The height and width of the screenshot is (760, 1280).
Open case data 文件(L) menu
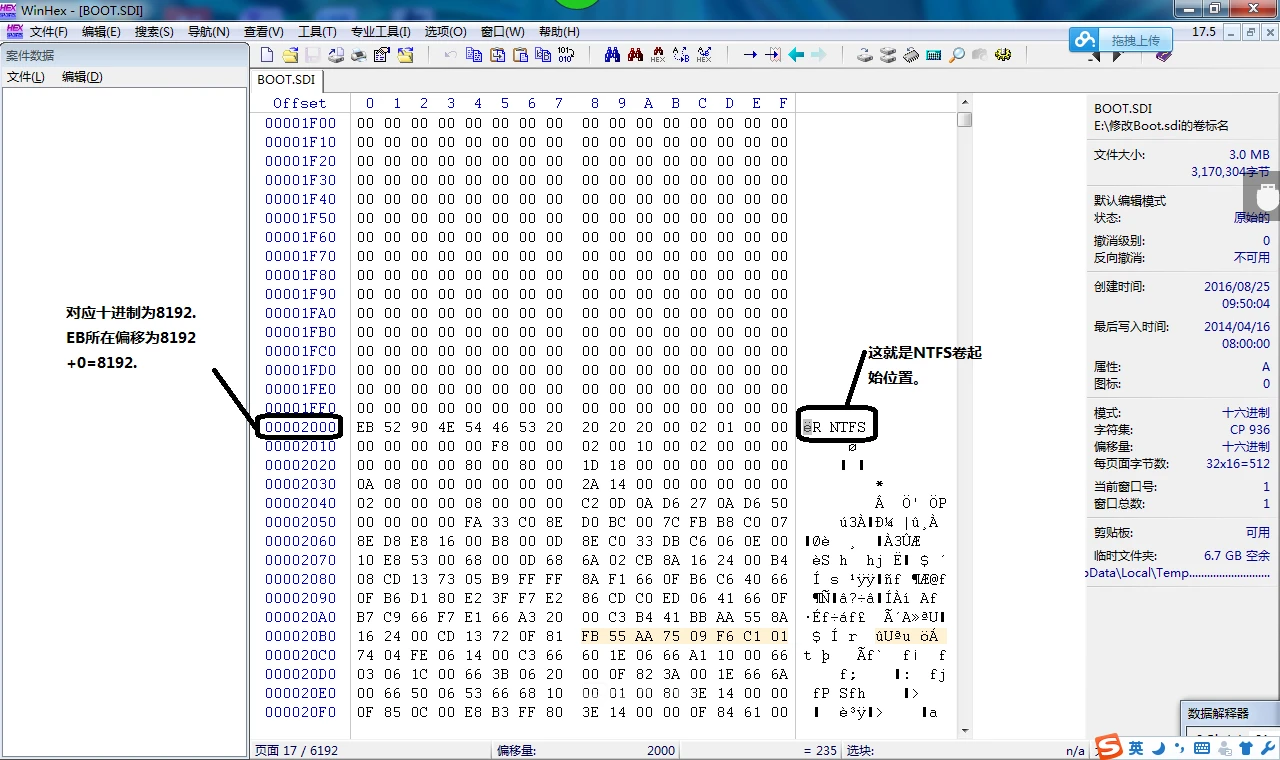pyautogui.click(x=26, y=77)
